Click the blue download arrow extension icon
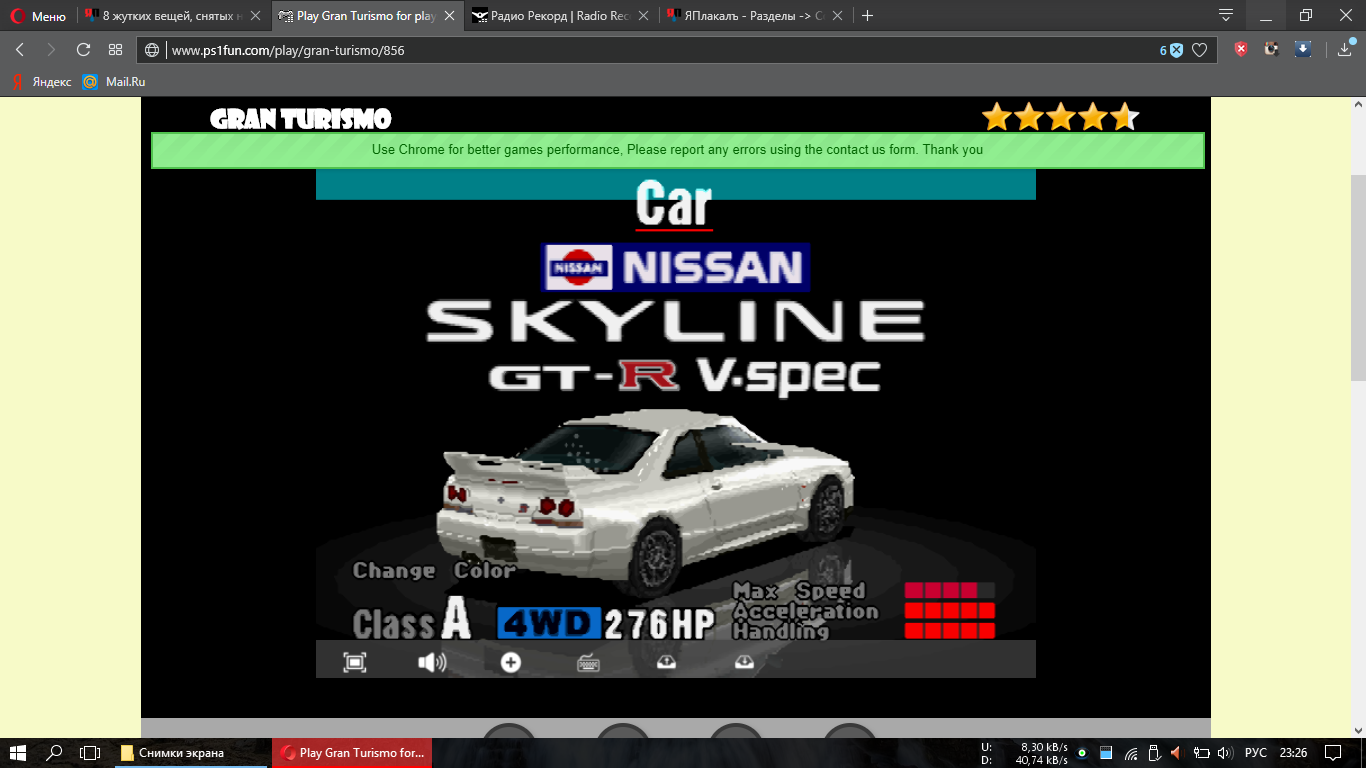Viewport: 1366px width, 768px height. [1303, 49]
